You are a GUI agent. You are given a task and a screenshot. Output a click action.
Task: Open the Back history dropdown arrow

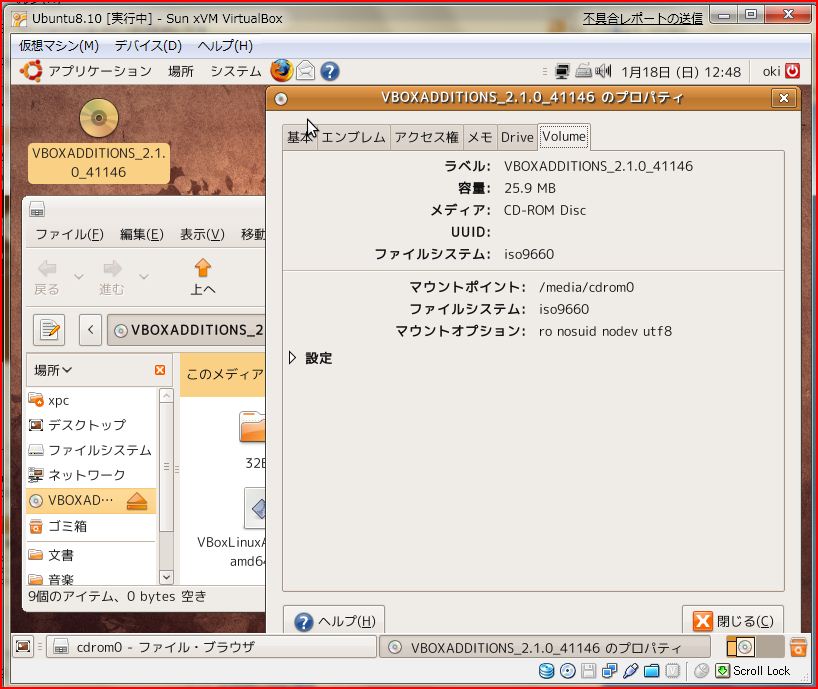pos(79,276)
